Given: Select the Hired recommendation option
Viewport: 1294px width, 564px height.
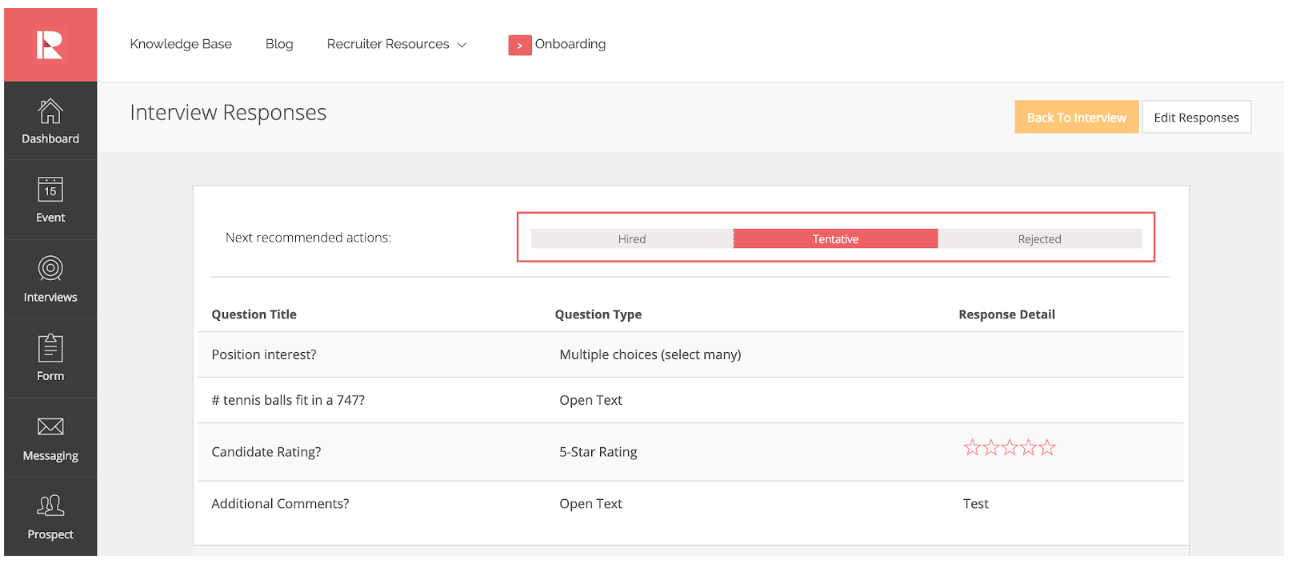Looking at the screenshot, I should coord(632,239).
